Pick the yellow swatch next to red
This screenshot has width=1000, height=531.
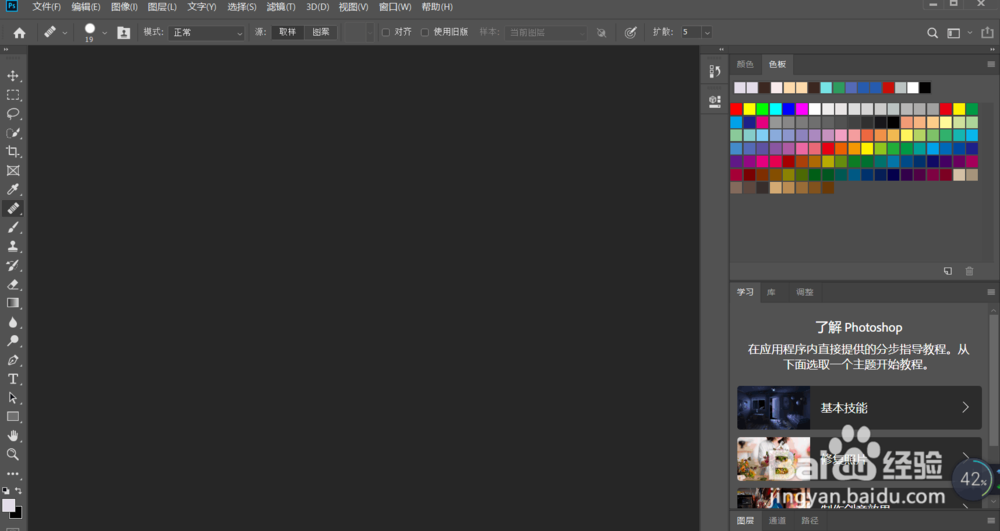pyautogui.click(x=749, y=109)
